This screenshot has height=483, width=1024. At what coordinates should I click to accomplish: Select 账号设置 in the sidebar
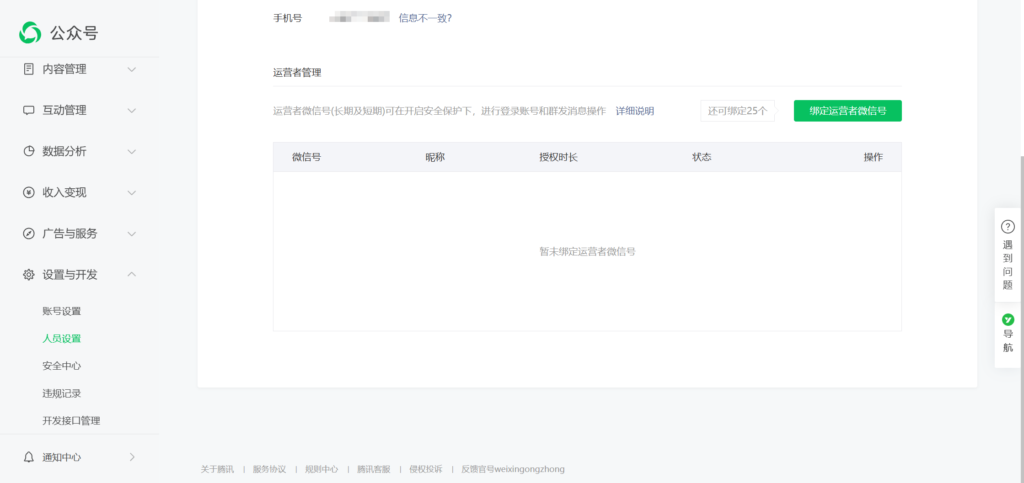(x=62, y=311)
